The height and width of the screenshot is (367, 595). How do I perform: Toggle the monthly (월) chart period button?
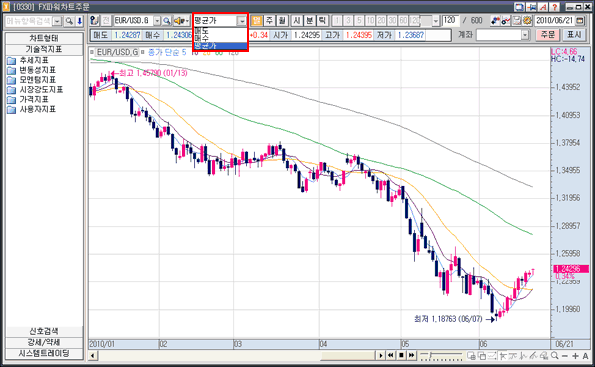coord(282,20)
